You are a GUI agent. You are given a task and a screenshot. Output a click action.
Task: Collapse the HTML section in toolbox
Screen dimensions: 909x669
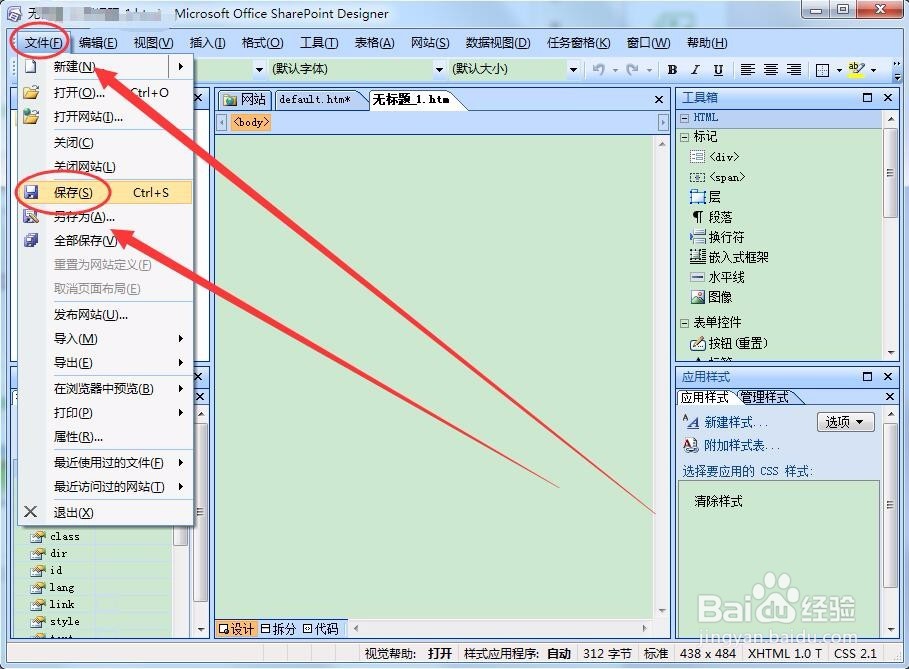coord(685,118)
